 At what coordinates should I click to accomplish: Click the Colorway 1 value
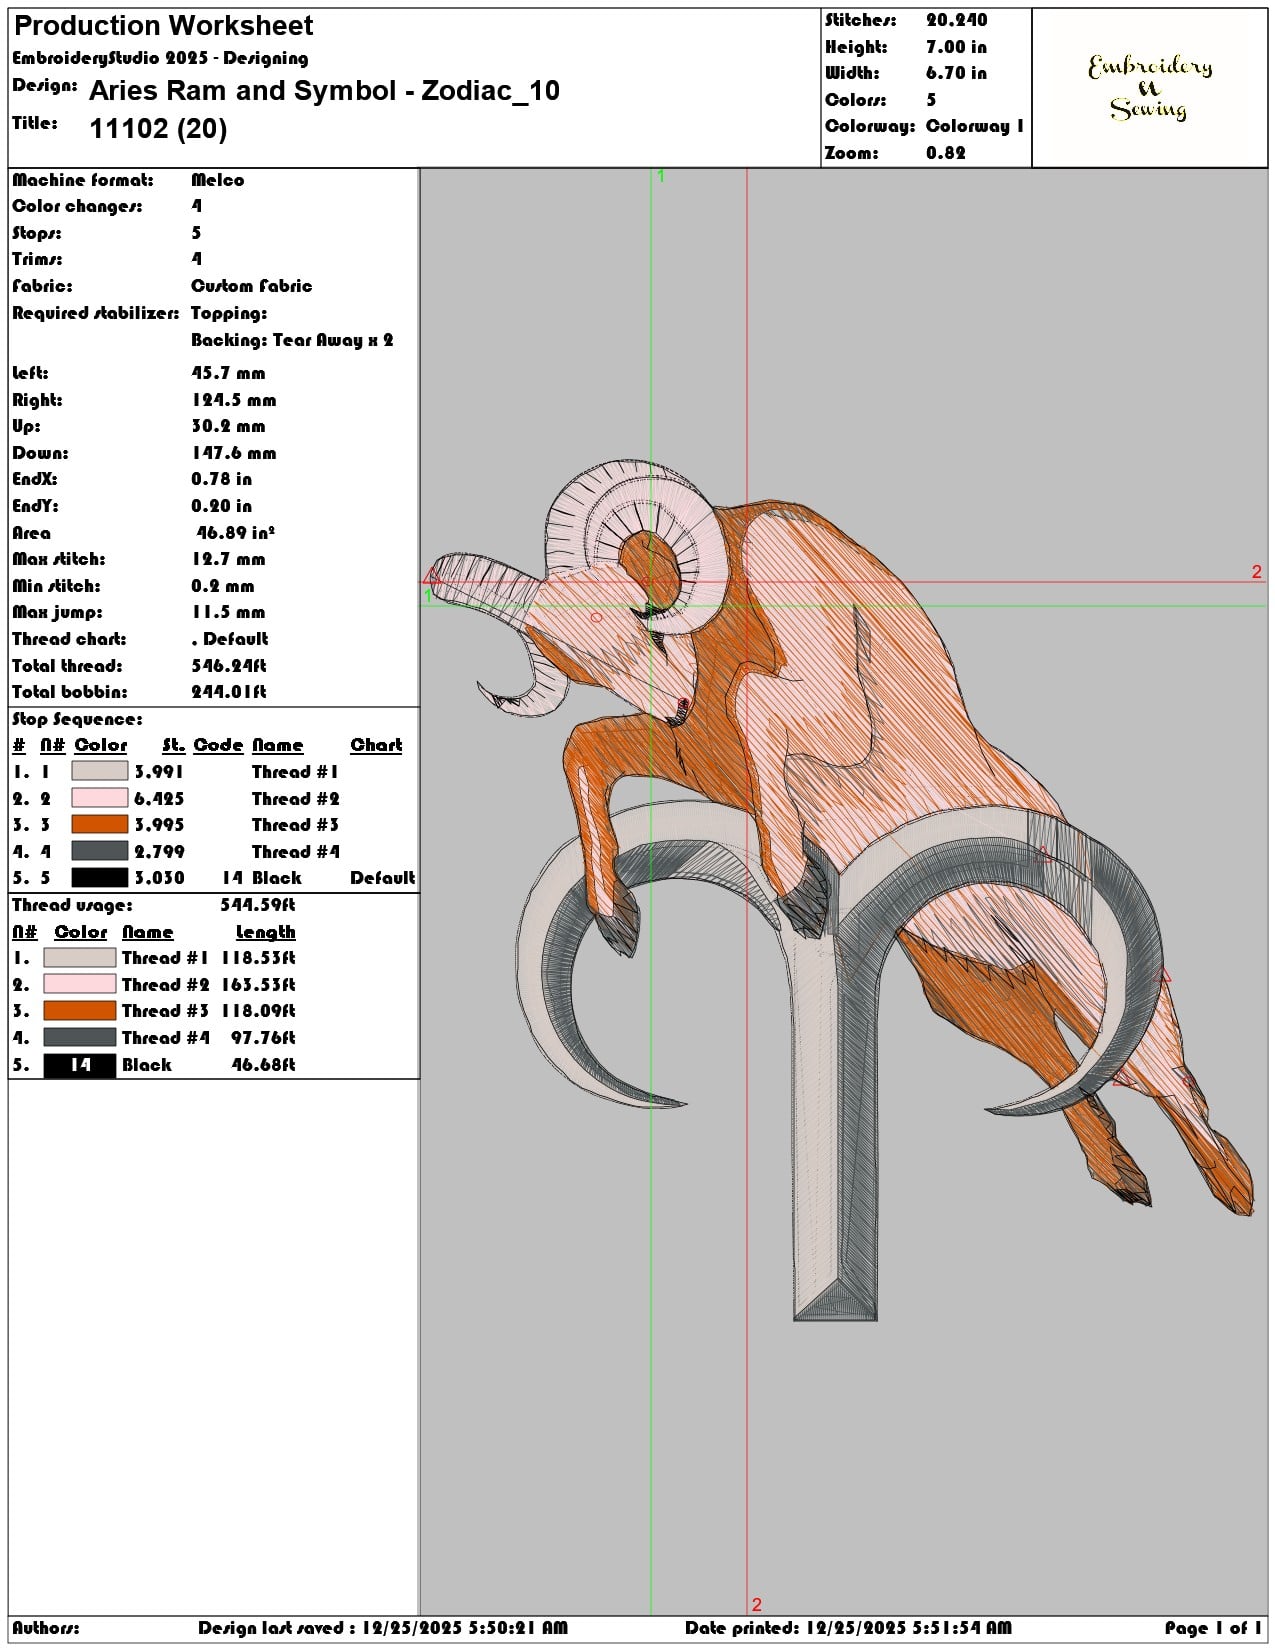point(975,126)
